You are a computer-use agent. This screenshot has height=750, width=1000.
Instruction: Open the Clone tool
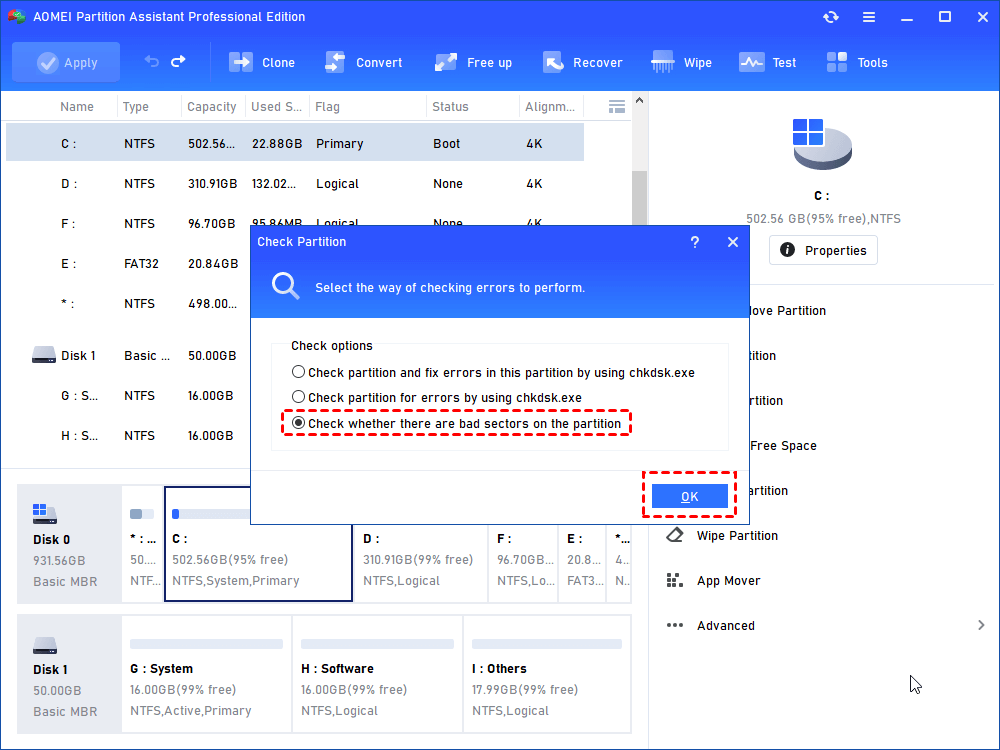point(262,62)
